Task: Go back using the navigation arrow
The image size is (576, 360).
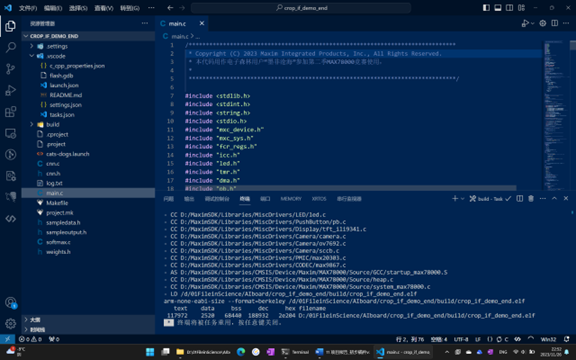Action: (x=170, y=8)
